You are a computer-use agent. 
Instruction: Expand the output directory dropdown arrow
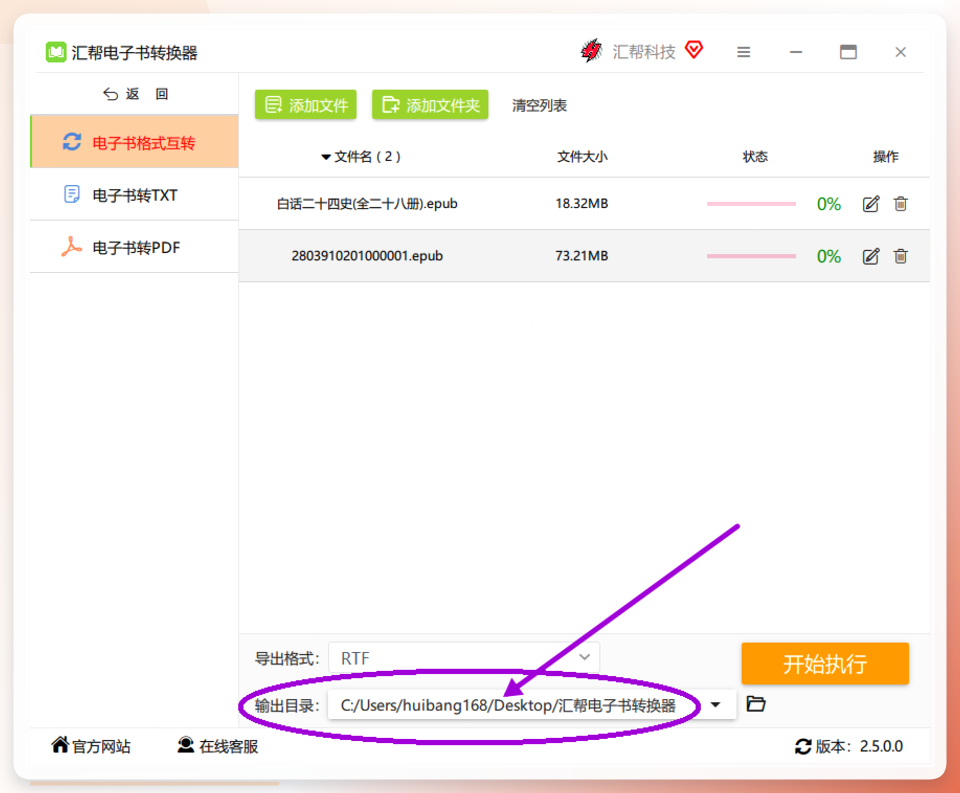[x=715, y=705]
